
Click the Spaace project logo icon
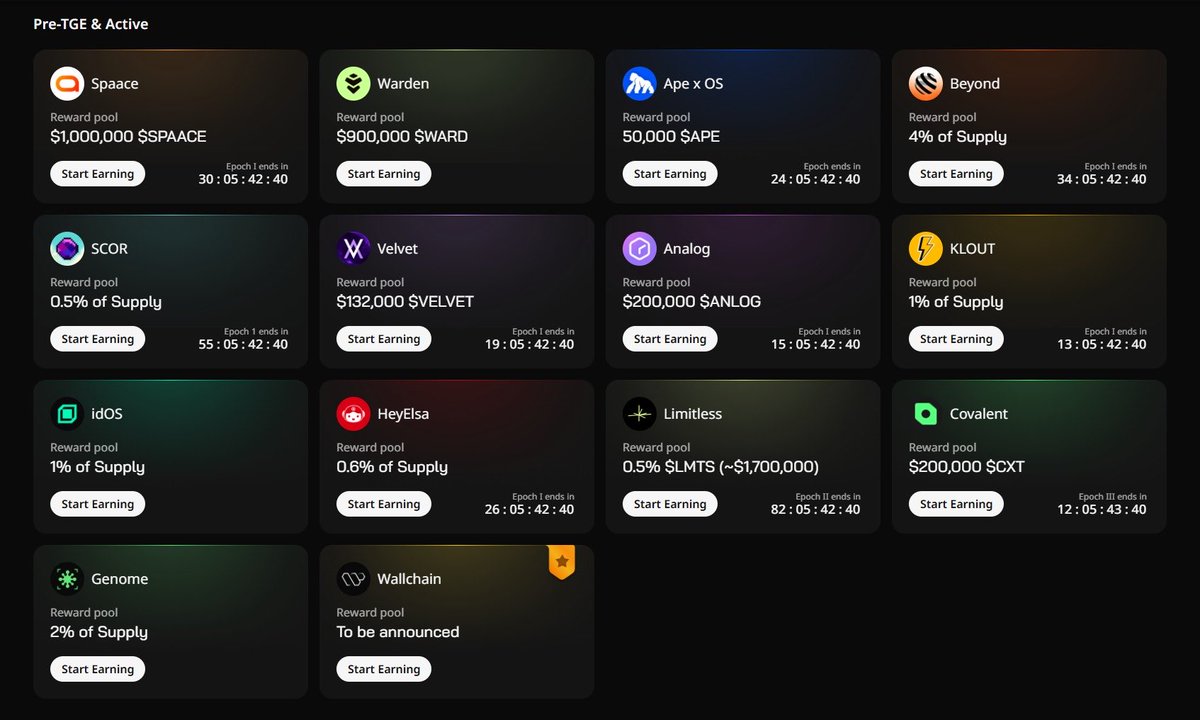click(x=67, y=84)
